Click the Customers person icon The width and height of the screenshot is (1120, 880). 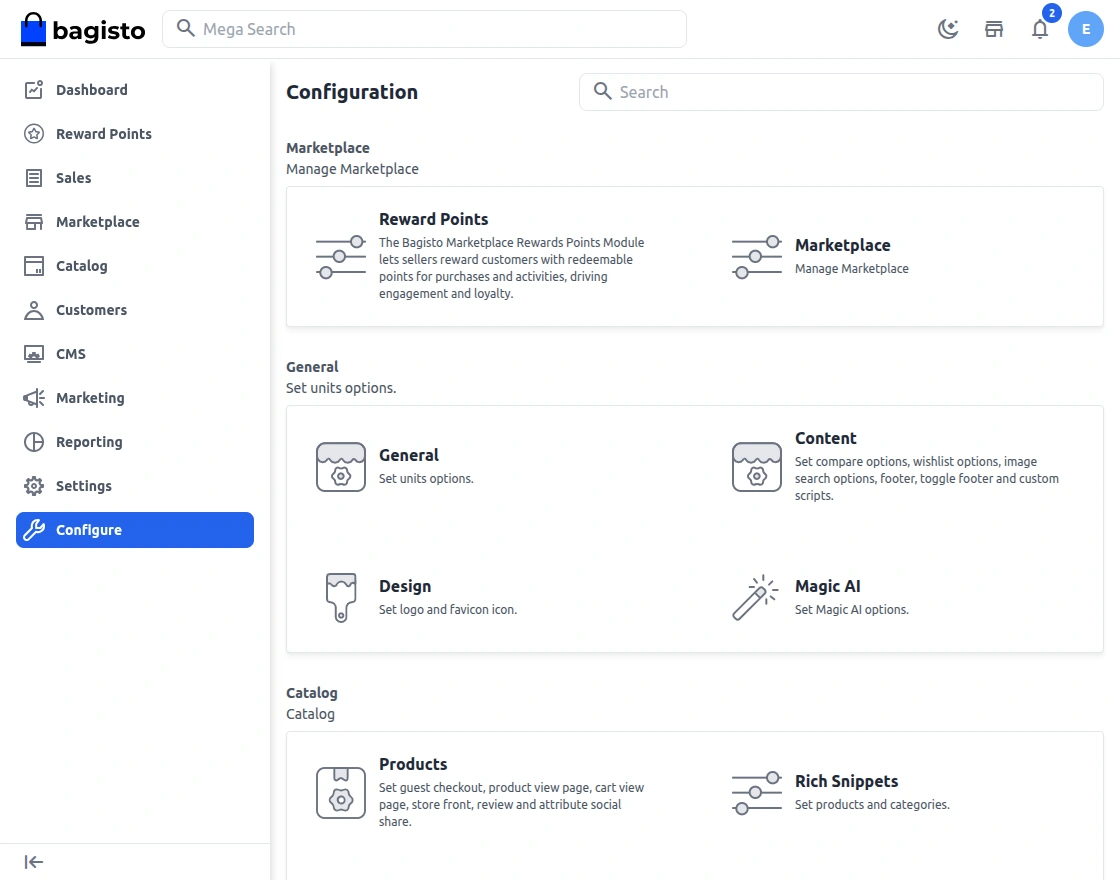(34, 310)
